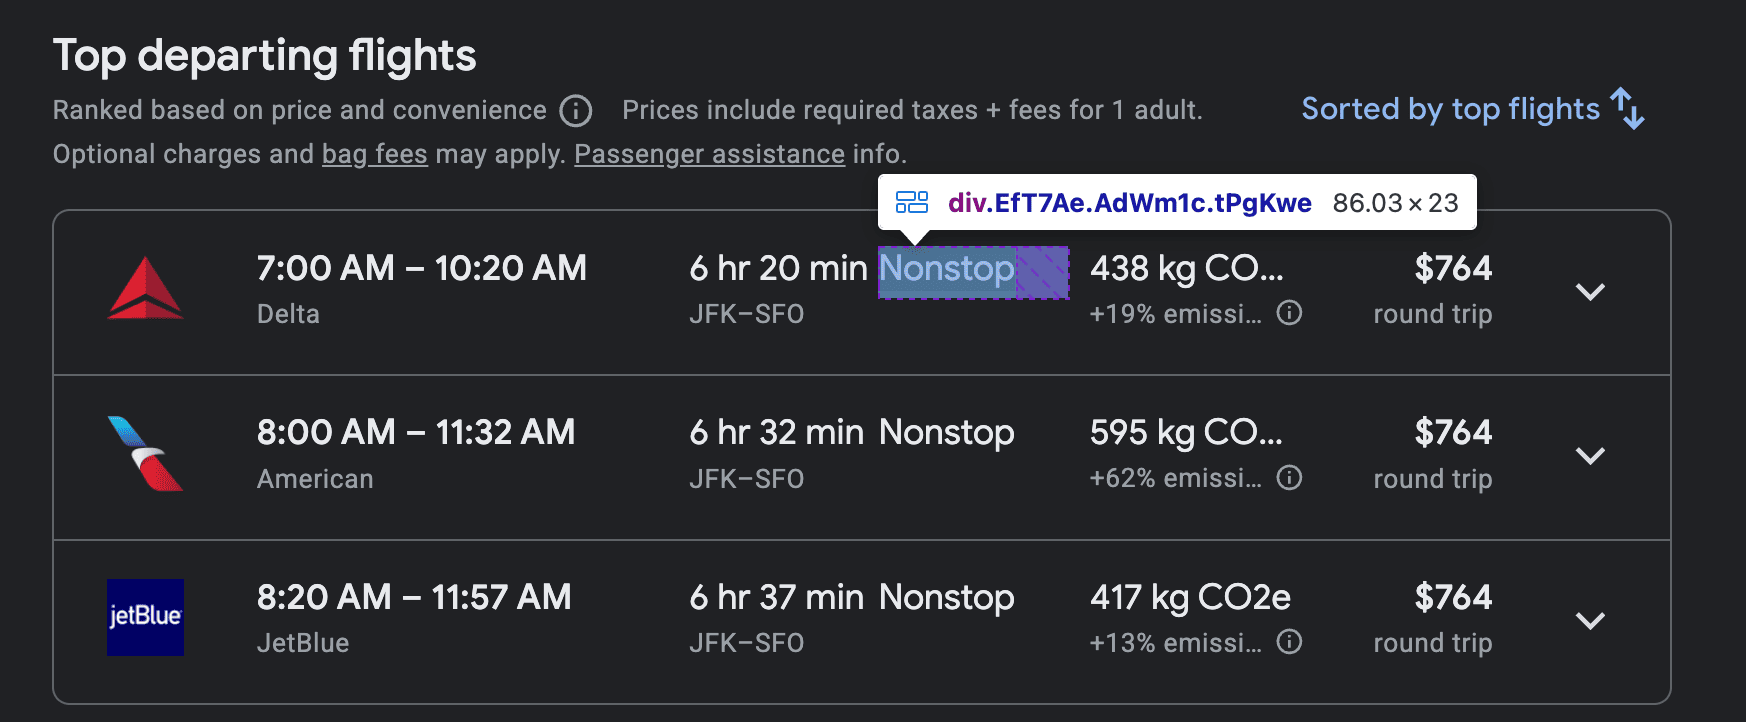This screenshot has width=1746, height=722.
Task: Select the Nonstop label on the American flight row
Action: pyautogui.click(x=946, y=432)
